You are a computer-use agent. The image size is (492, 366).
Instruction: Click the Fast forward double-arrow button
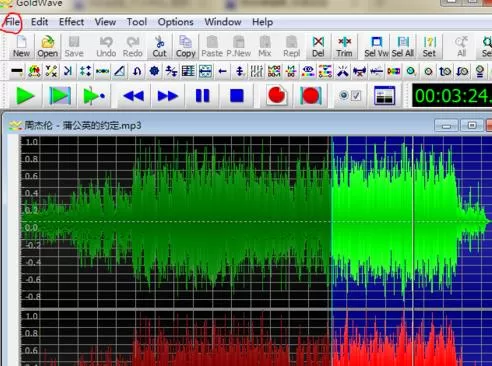pos(167,96)
